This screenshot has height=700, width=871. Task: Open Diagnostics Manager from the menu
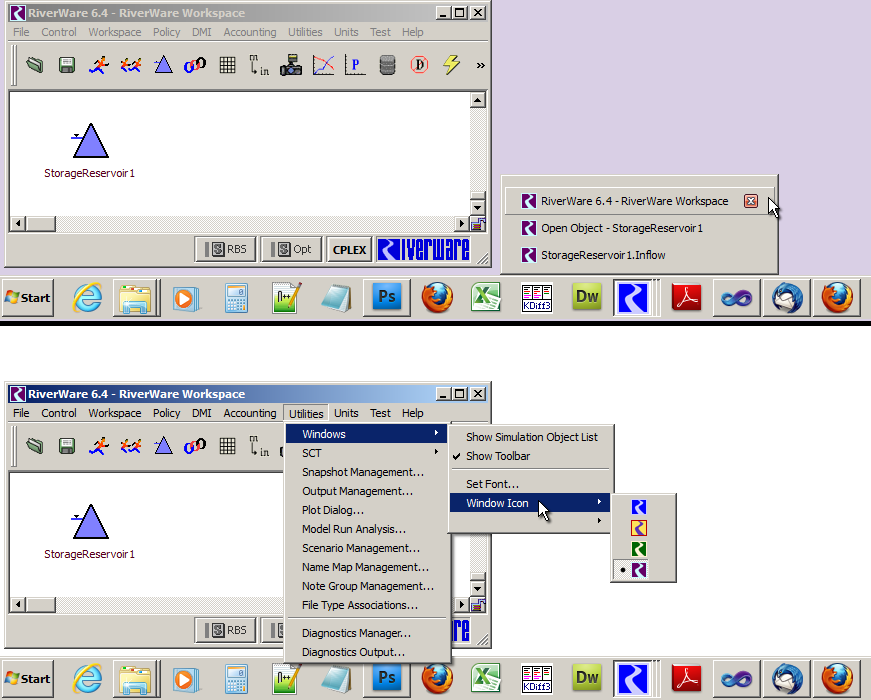tap(367, 633)
